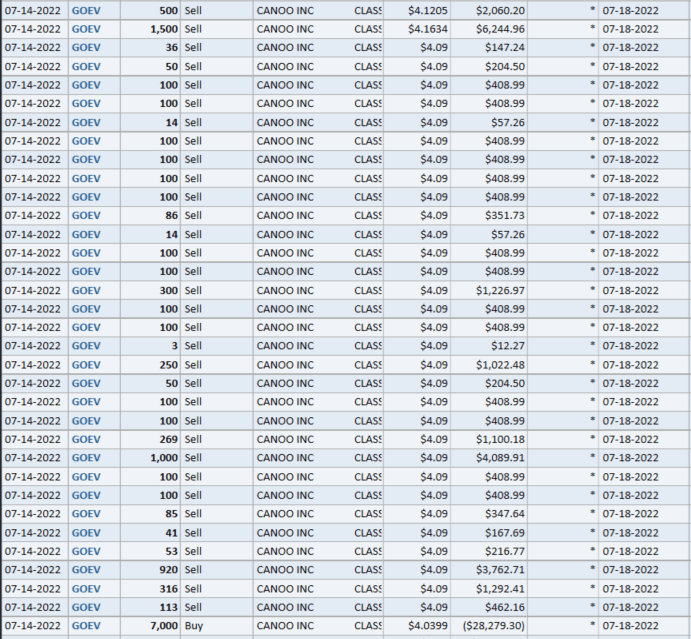The height and width of the screenshot is (639, 691).
Task: Select the Buy action cell
Action: pyautogui.click(x=217, y=626)
